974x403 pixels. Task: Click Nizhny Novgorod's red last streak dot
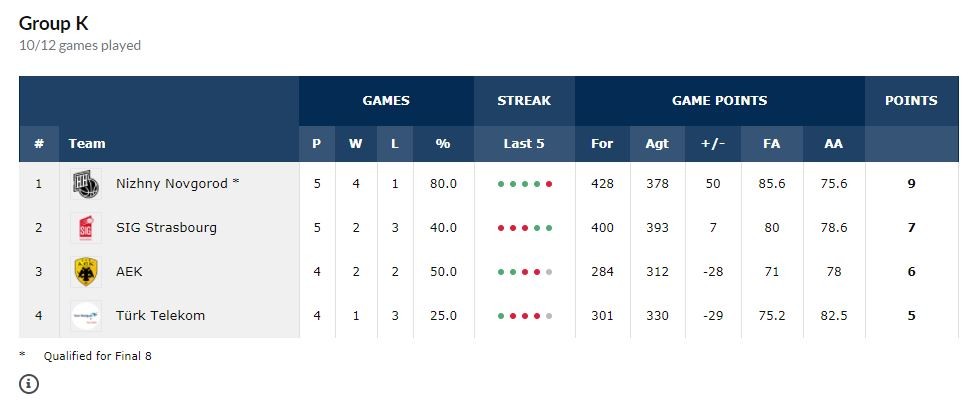click(x=549, y=184)
